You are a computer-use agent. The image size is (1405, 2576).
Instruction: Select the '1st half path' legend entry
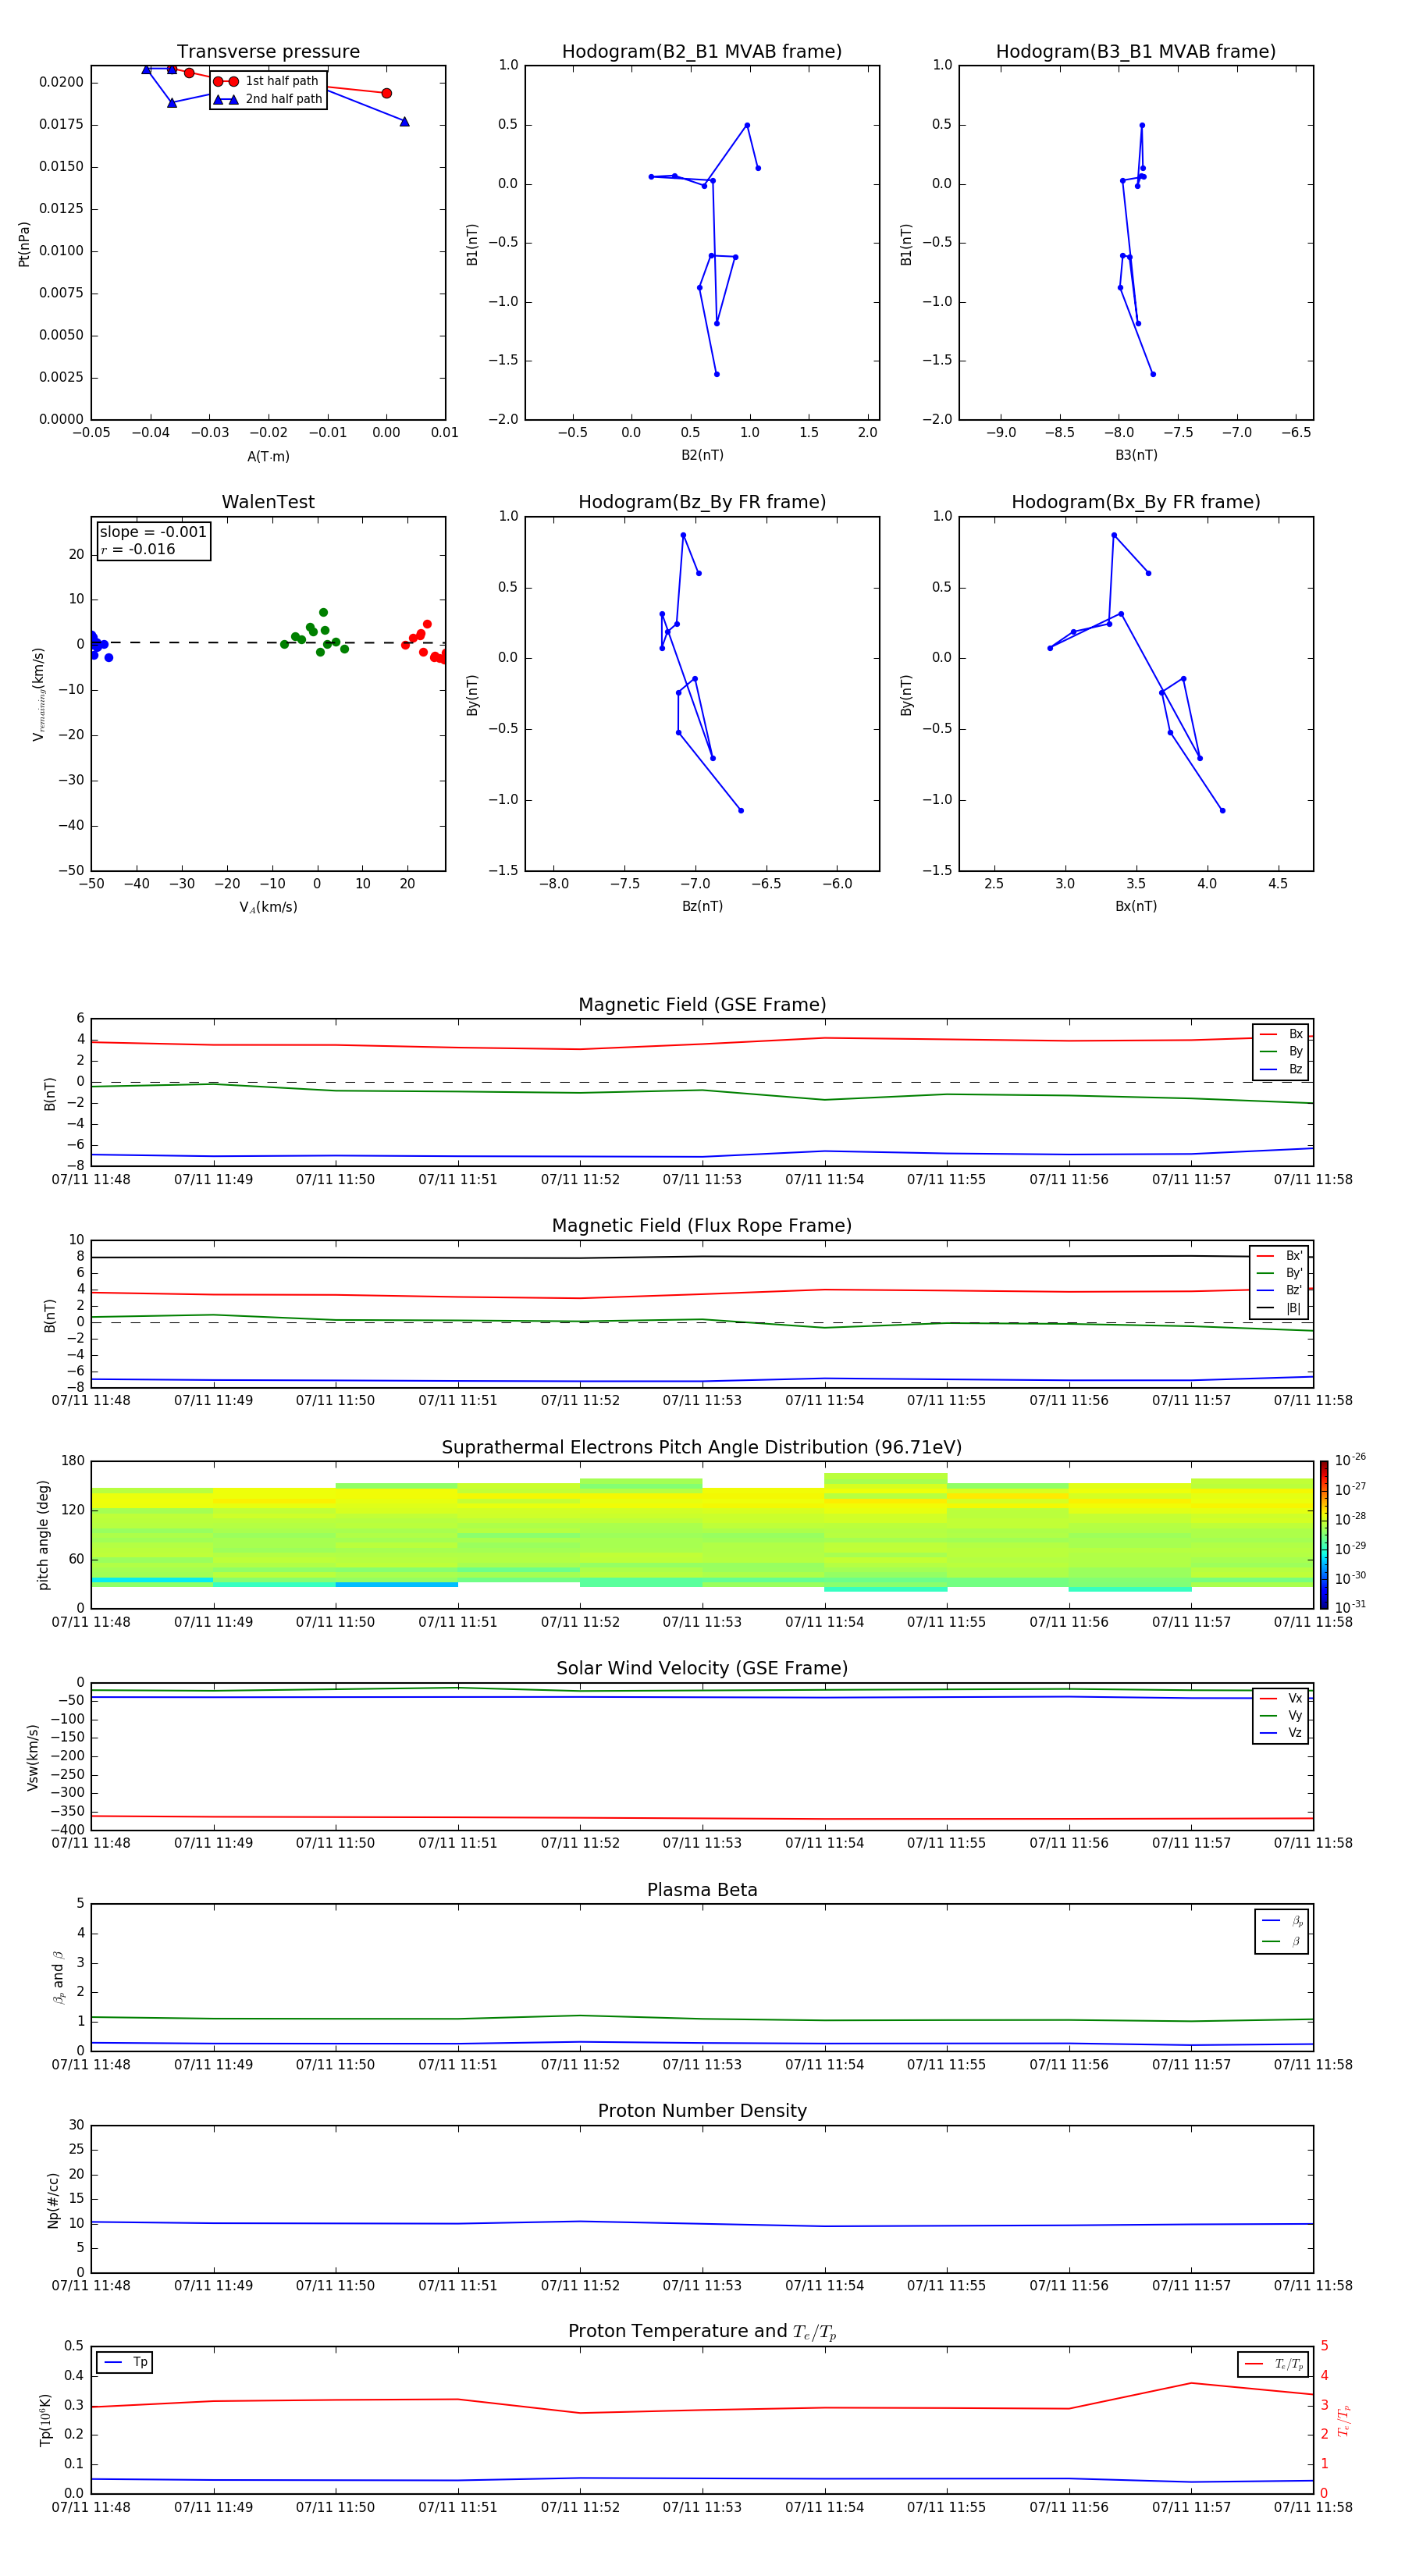pyautogui.click(x=267, y=81)
